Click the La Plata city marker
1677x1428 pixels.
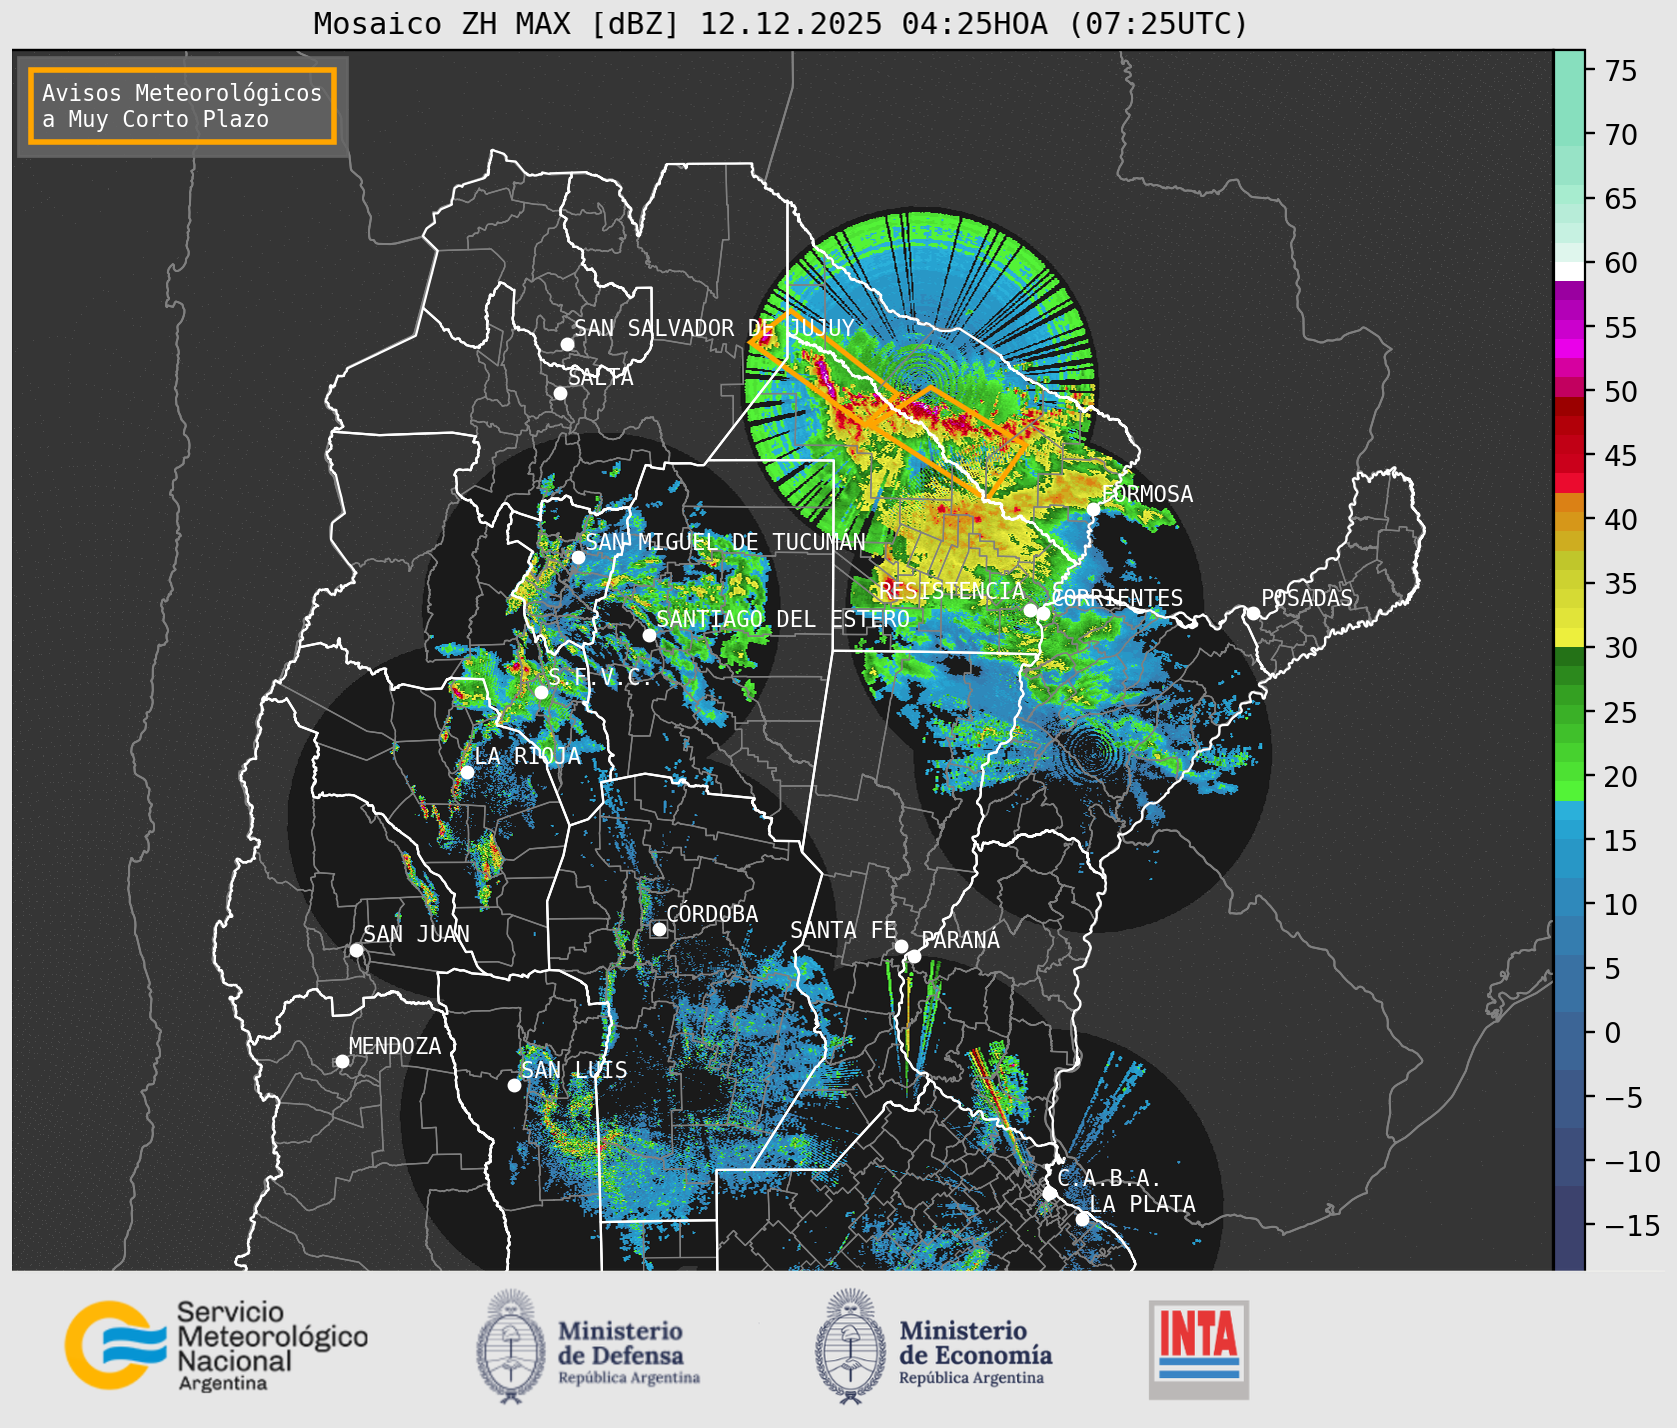[1082, 1218]
